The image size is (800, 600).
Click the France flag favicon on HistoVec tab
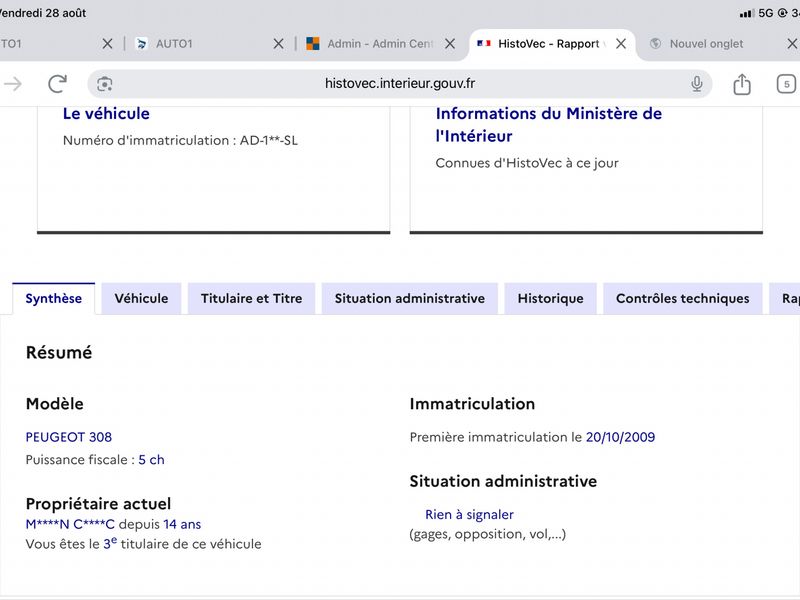click(x=484, y=43)
